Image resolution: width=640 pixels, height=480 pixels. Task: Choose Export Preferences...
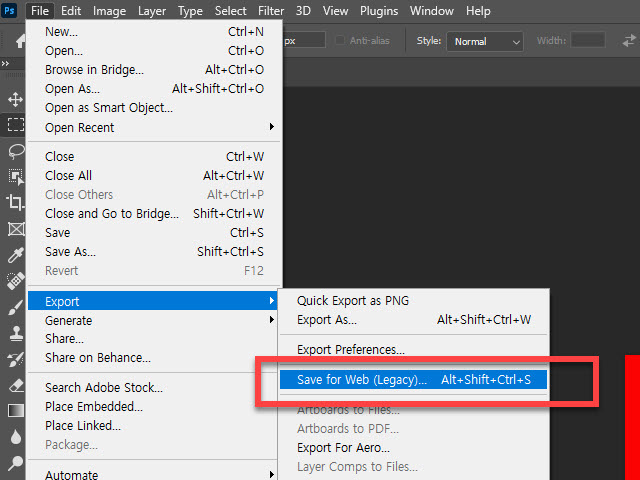pos(413,349)
